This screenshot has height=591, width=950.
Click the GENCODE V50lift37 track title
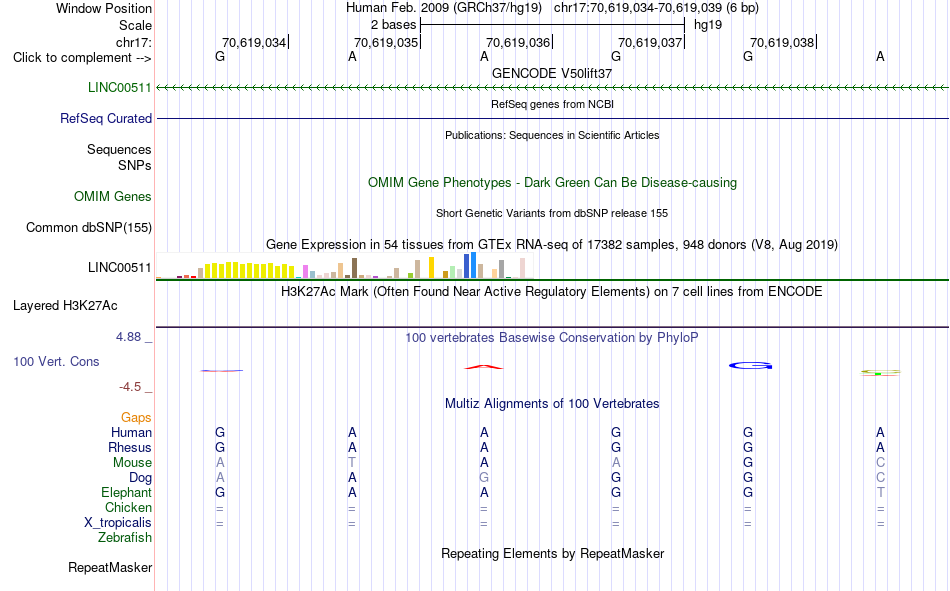tap(552, 73)
